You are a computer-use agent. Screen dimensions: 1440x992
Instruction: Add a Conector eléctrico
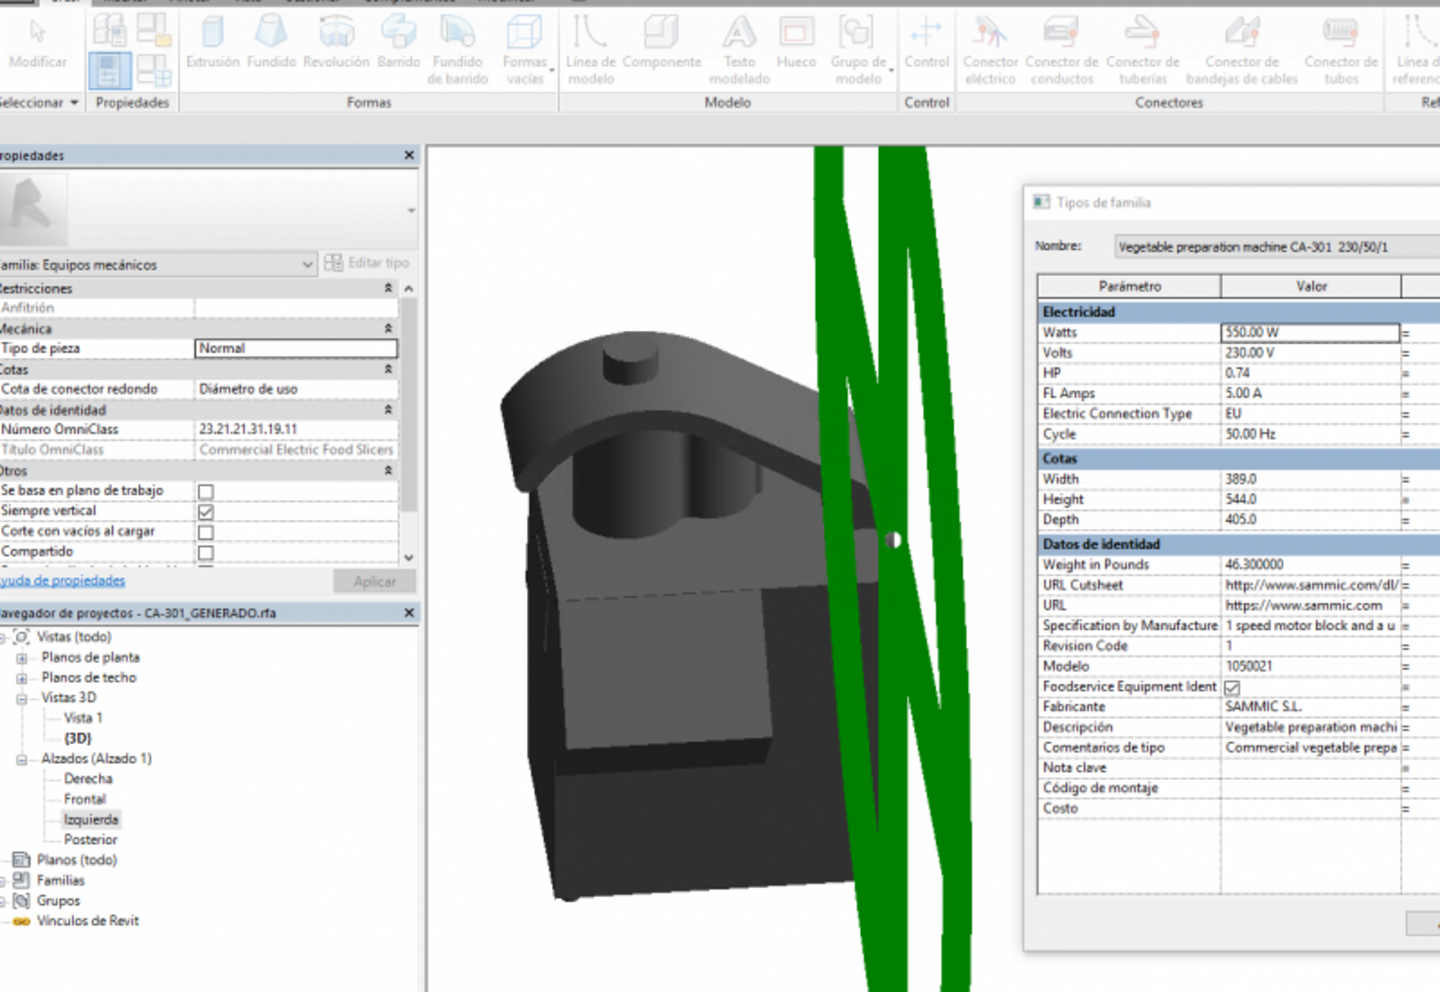990,50
